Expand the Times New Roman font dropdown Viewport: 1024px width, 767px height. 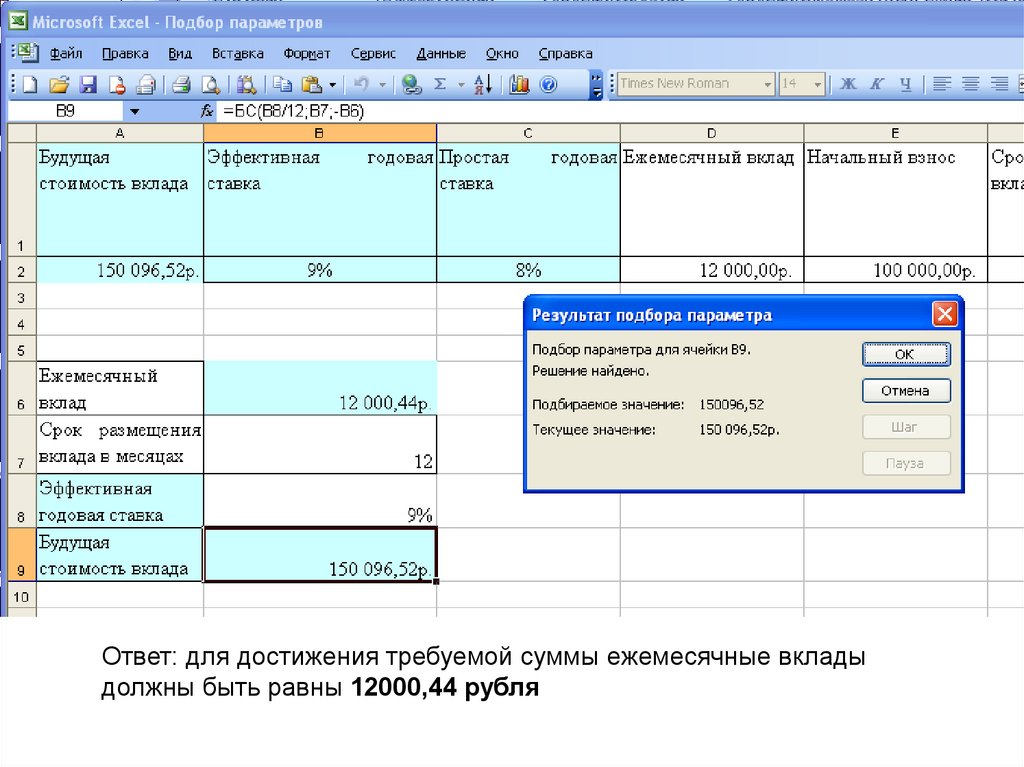pyautogui.click(x=768, y=85)
